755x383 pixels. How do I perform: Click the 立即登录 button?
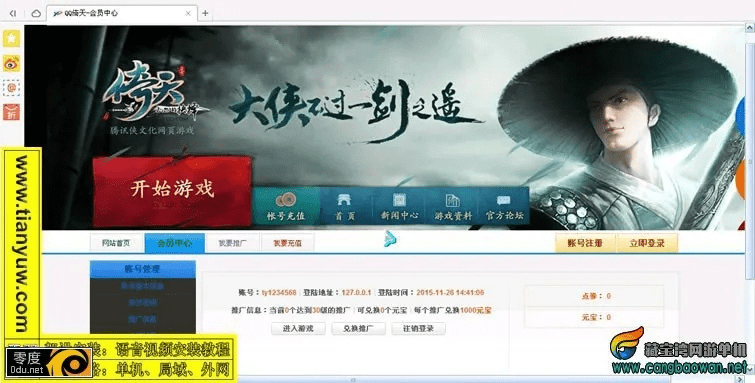[647, 243]
